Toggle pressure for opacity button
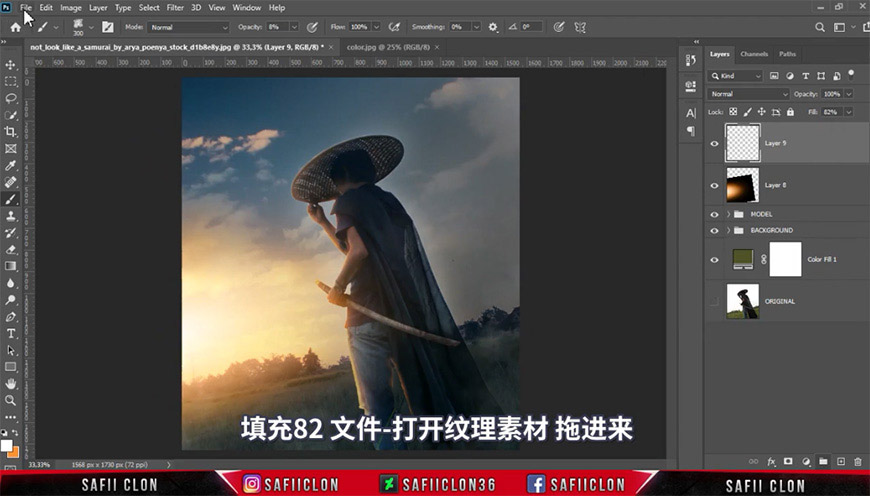 click(x=312, y=27)
